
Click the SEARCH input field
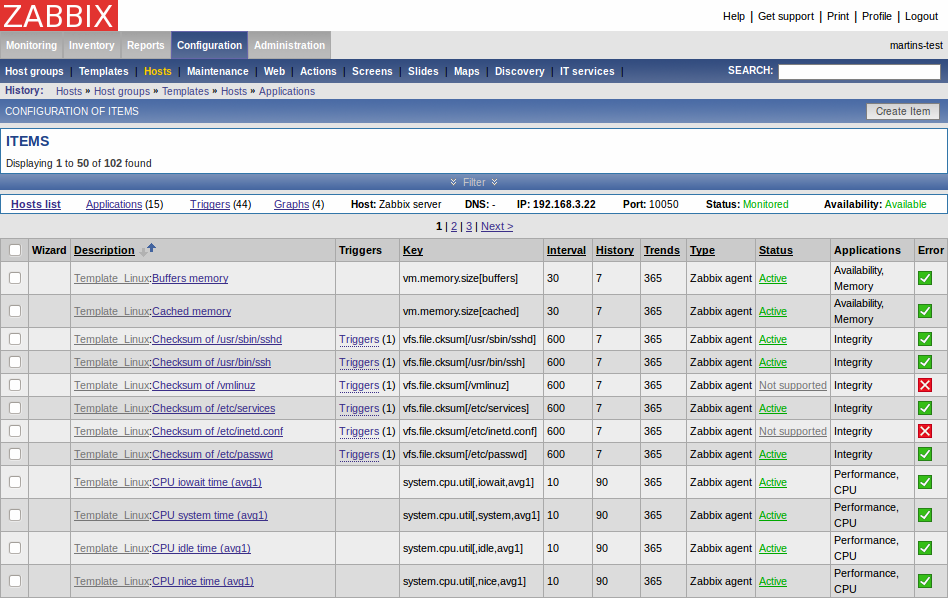pos(859,71)
